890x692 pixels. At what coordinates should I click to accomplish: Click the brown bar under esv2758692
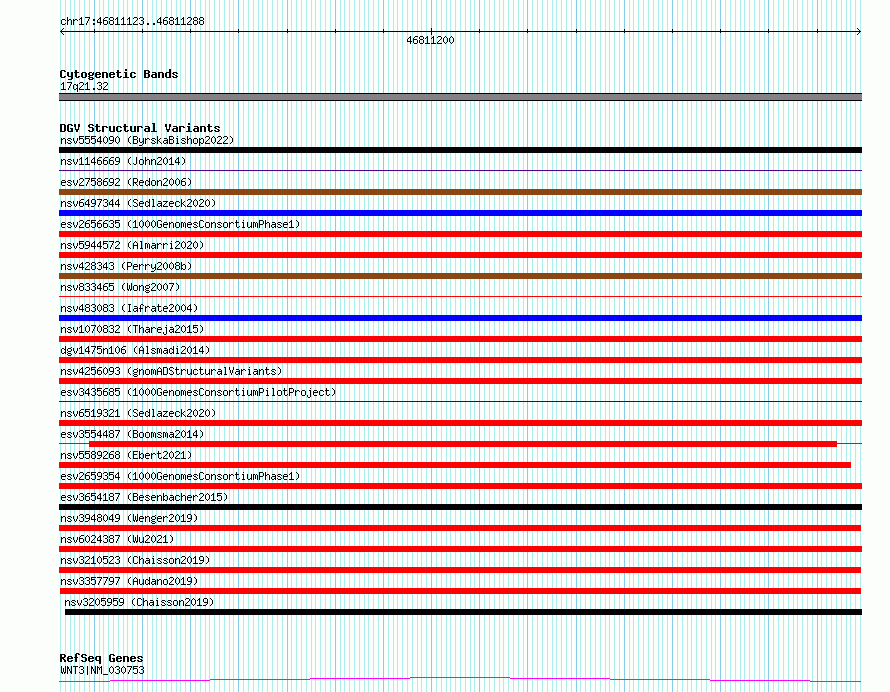(460, 192)
